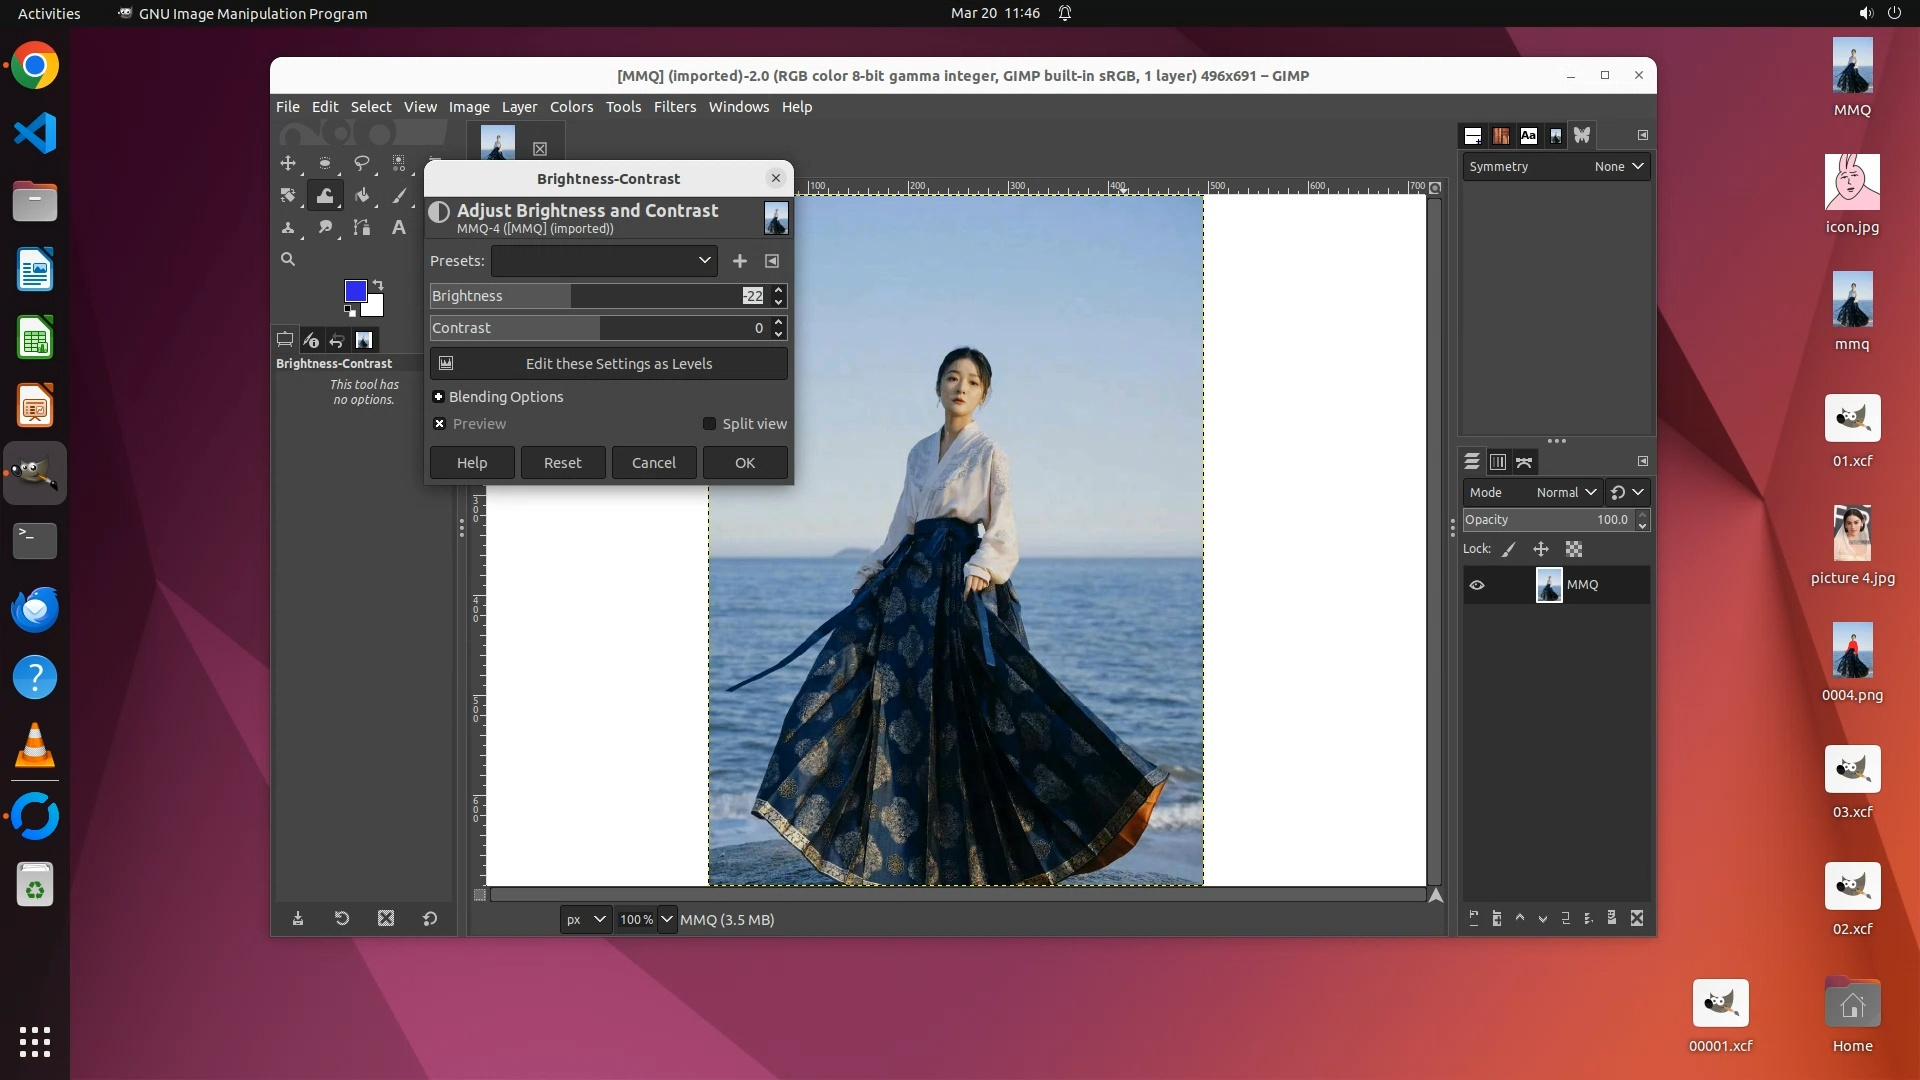
Task: Save current settings as named preset
Action: click(740, 261)
